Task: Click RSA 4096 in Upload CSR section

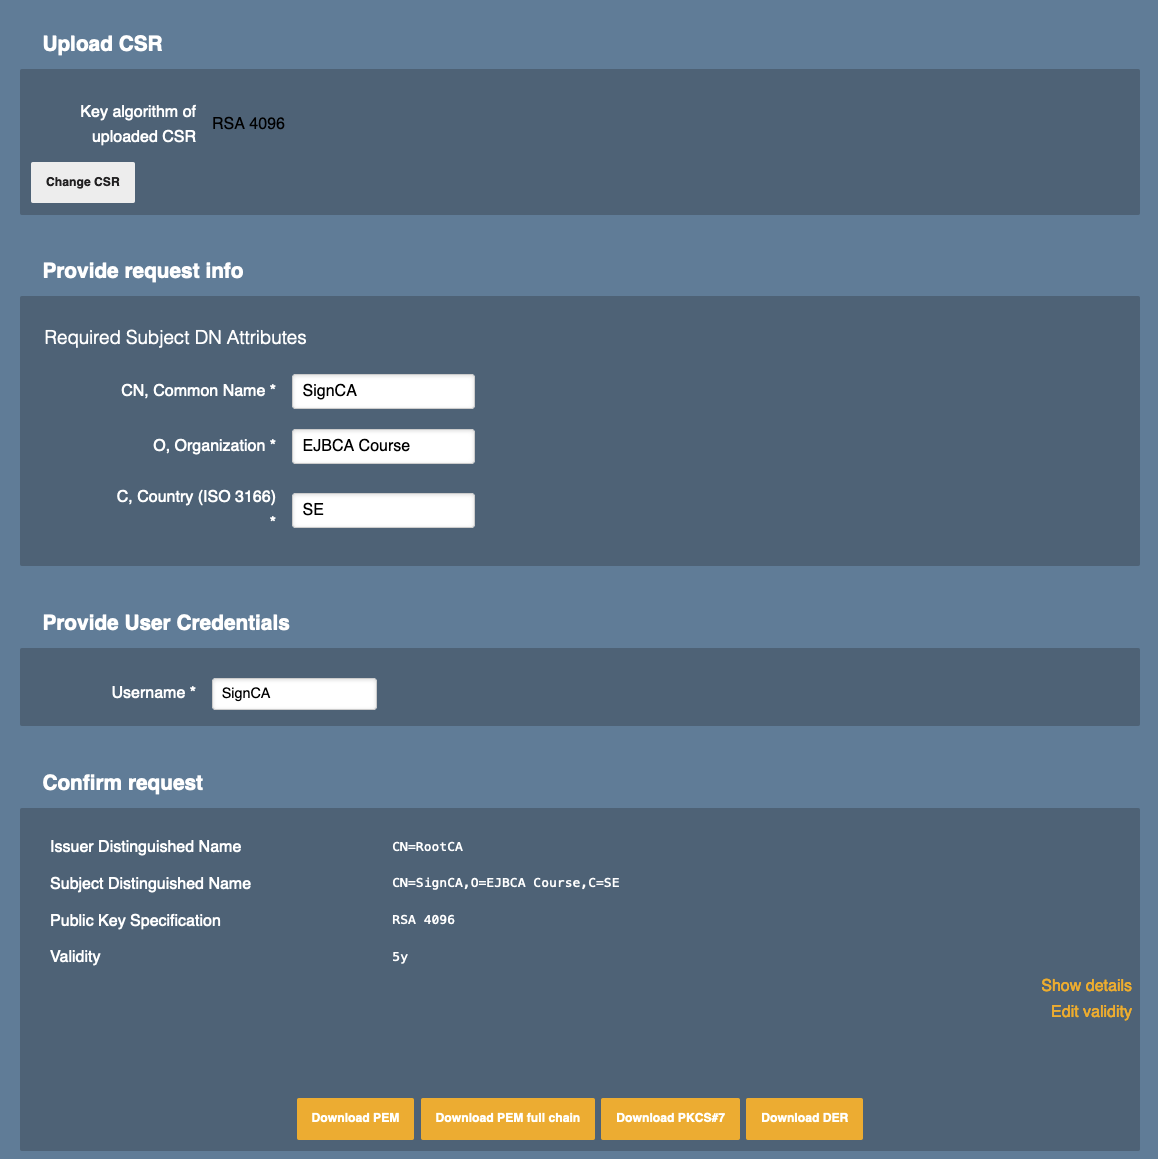Action: point(248,124)
